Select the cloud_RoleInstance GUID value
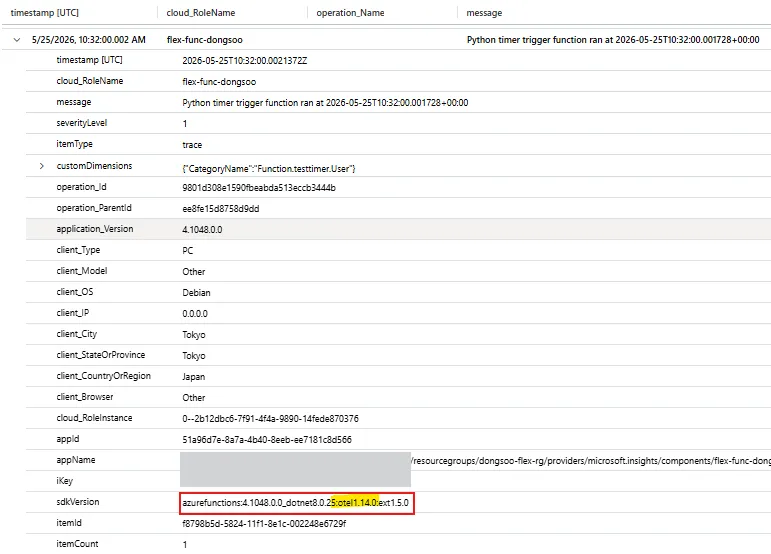 [270, 419]
